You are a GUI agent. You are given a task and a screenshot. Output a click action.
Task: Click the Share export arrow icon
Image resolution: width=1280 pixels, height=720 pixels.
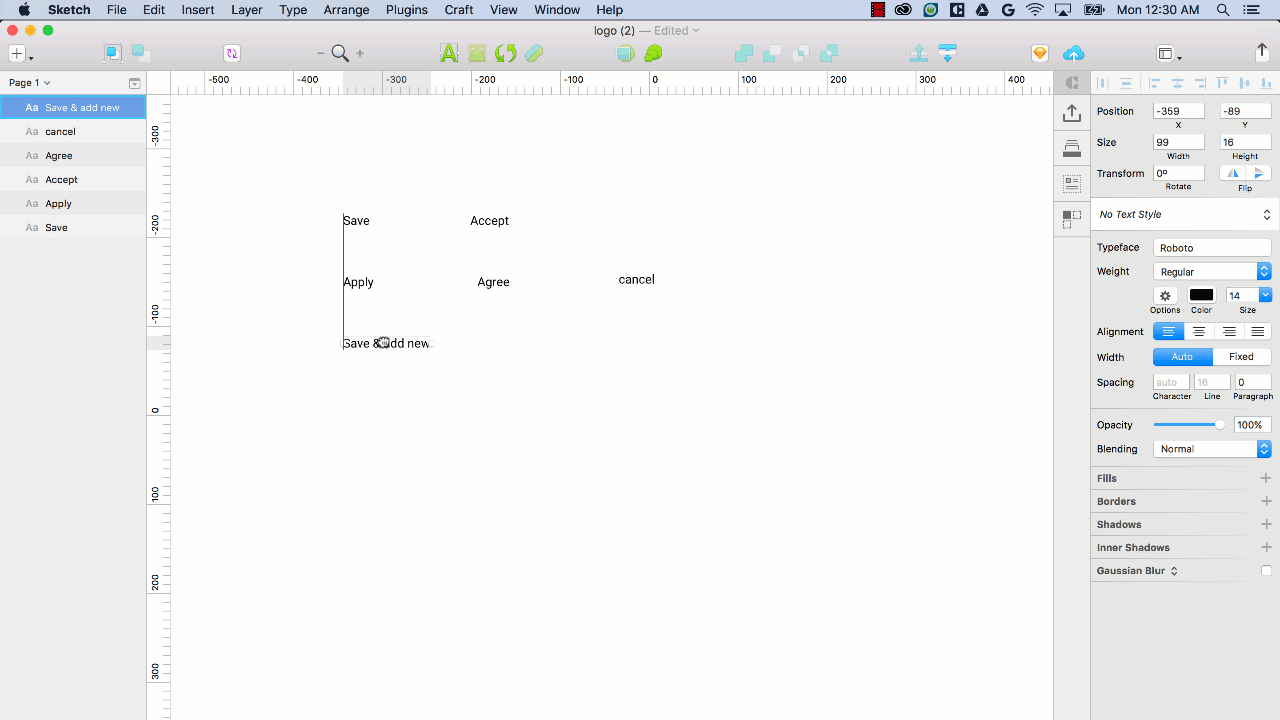(x=1262, y=52)
